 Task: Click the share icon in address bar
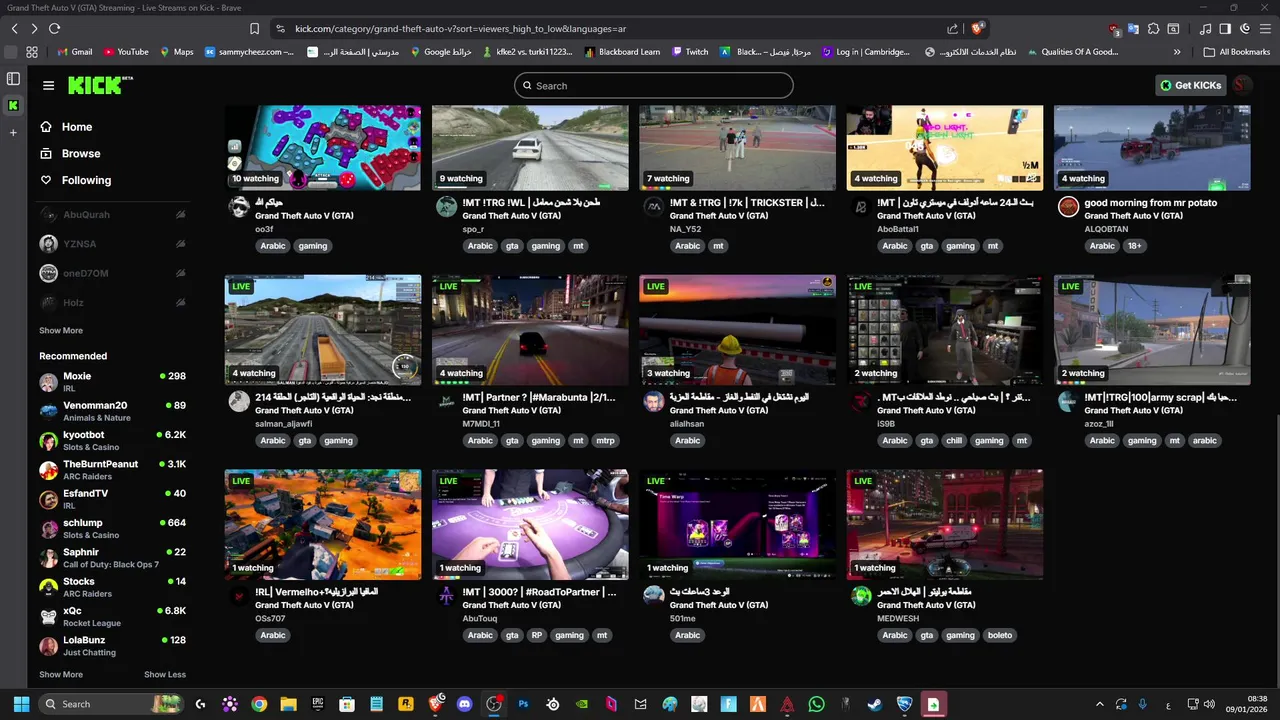952,29
